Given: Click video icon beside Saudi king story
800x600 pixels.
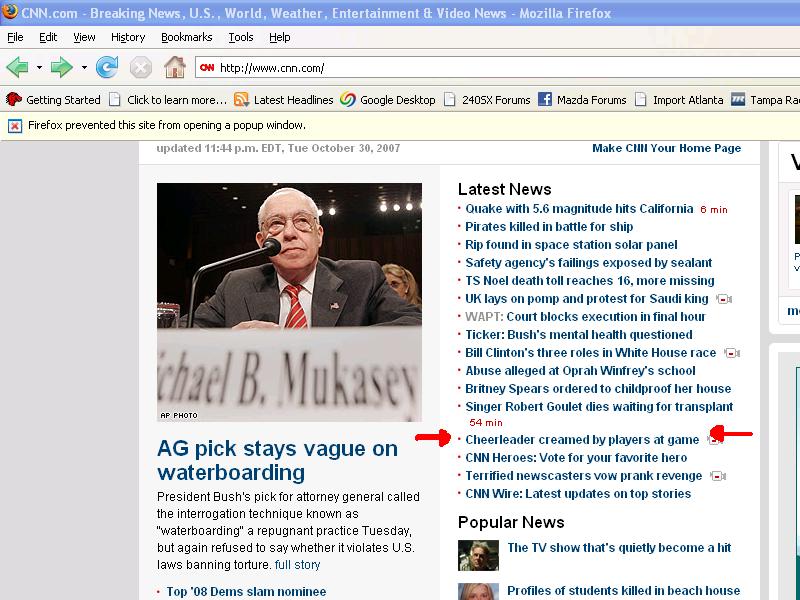Looking at the screenshot, I should (x=724, y=299).
